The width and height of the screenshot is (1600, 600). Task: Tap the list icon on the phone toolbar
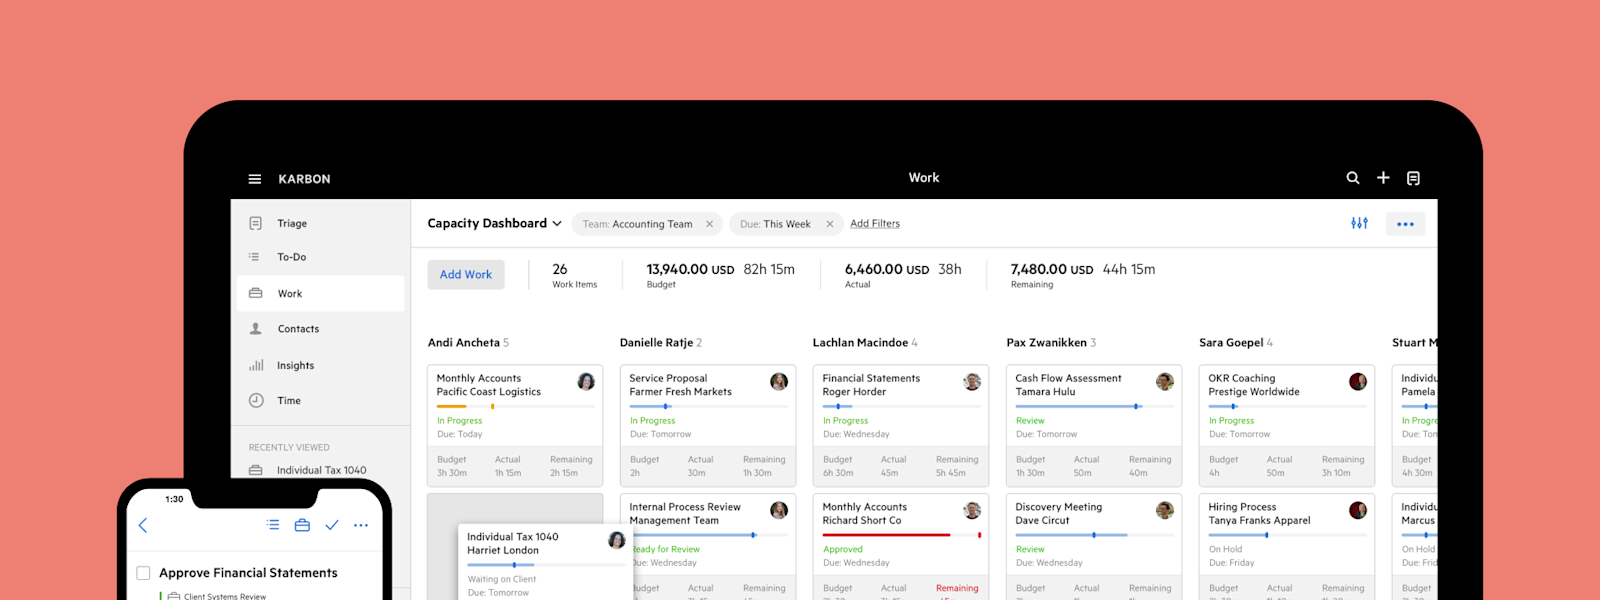pyautogui.click(x=273, y=524)
